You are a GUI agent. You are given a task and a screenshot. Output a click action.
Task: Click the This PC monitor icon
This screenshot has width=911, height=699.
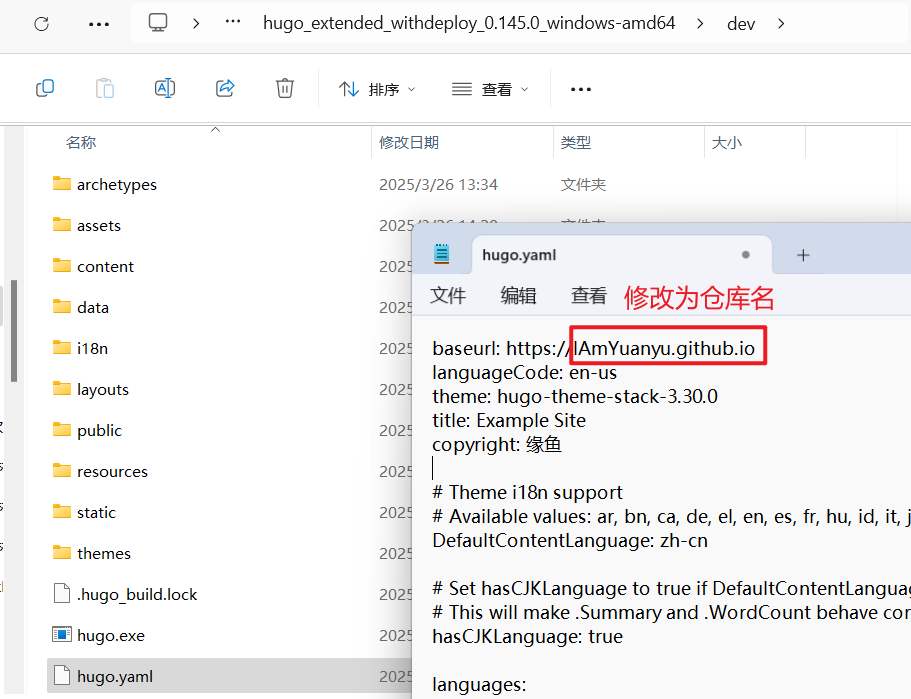tap(158, 23)
